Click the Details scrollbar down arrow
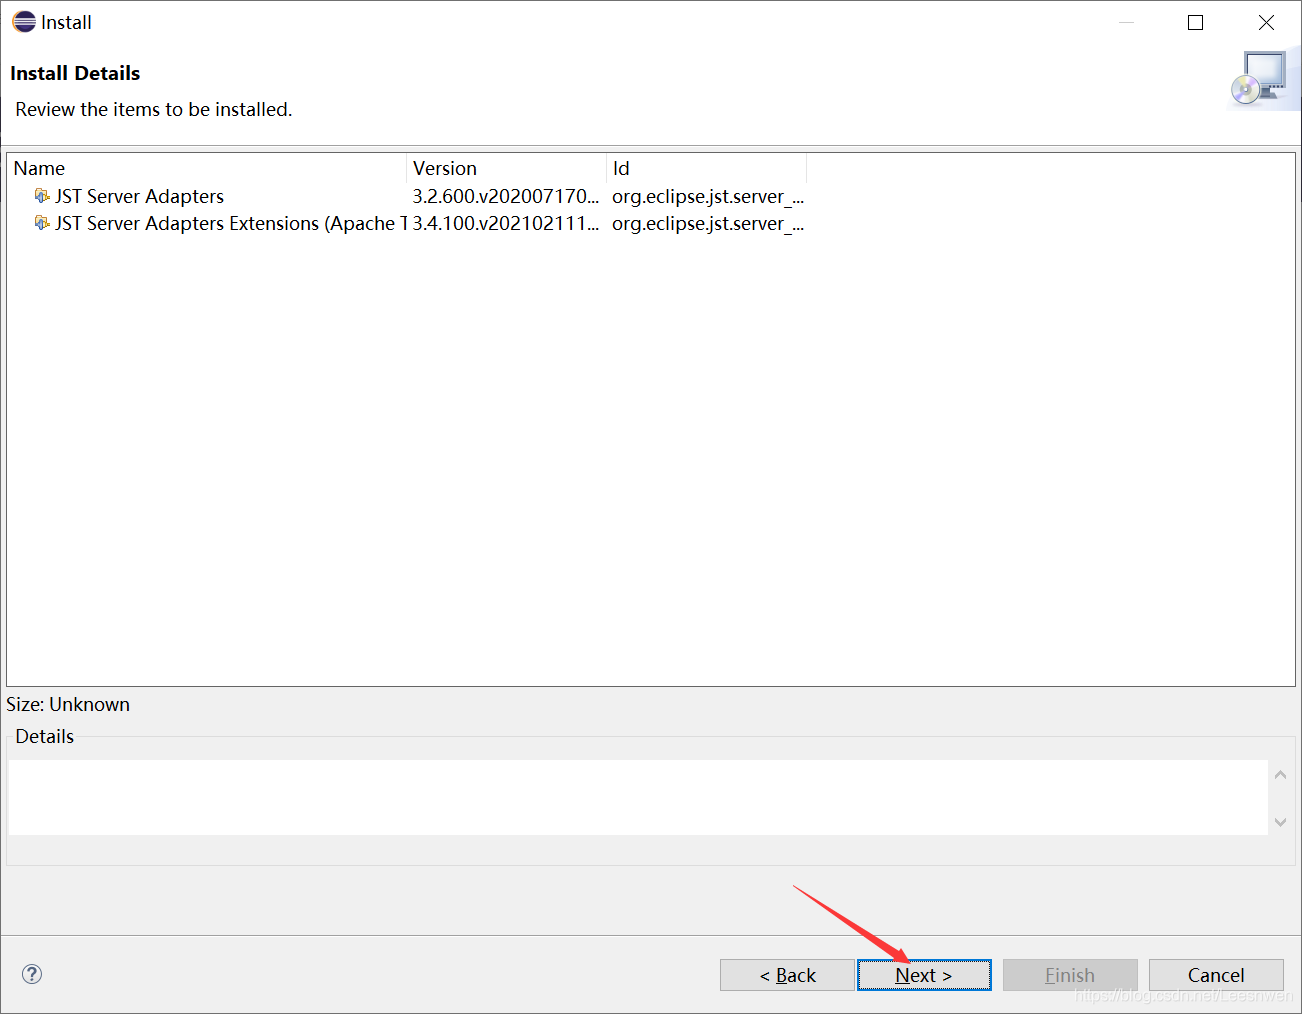 (1280, 822)
